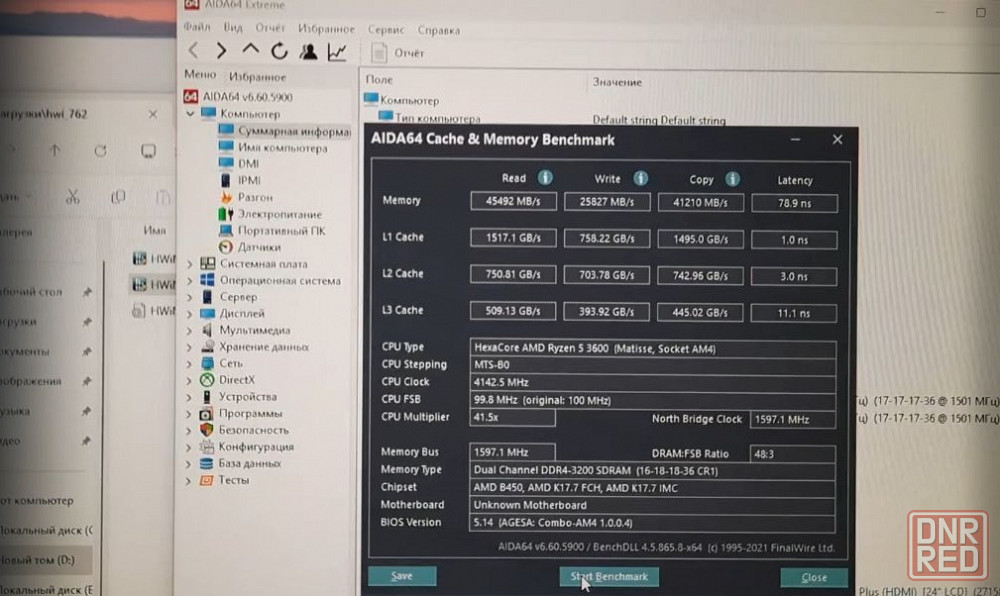Click the Конфигурация icon in tree
The image size is (1000, 596).
click(x=207, y=447)
